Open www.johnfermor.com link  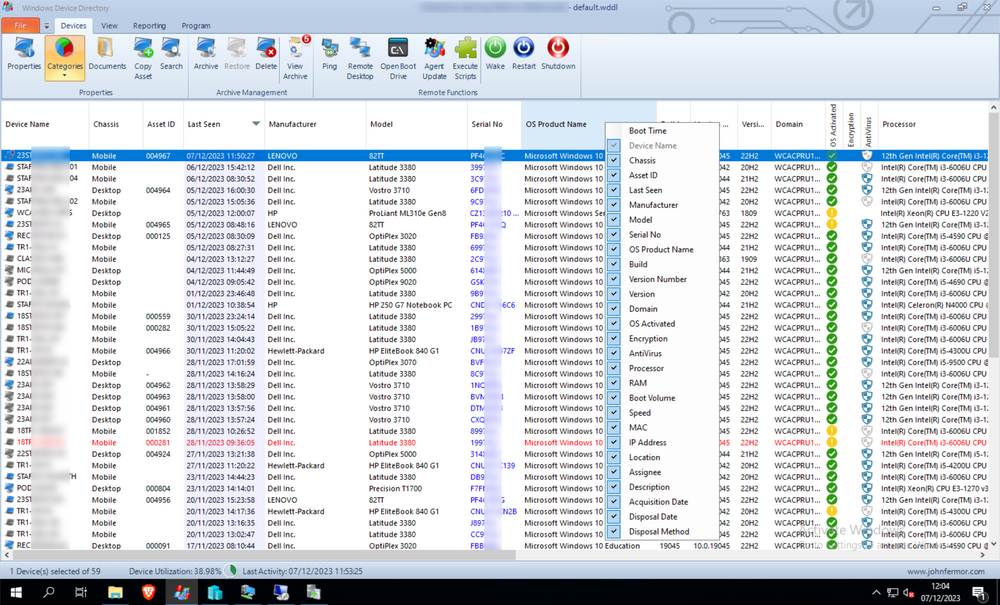(946, 571)
